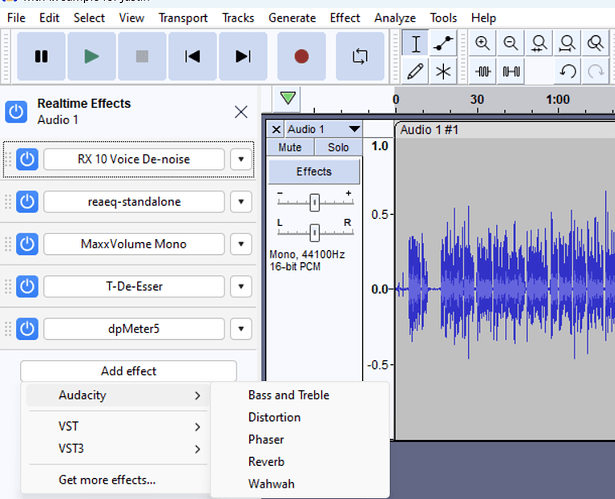Click the Undo arrow icon
The height and width of the screenshot is (499, 615).
click(568, 71)
